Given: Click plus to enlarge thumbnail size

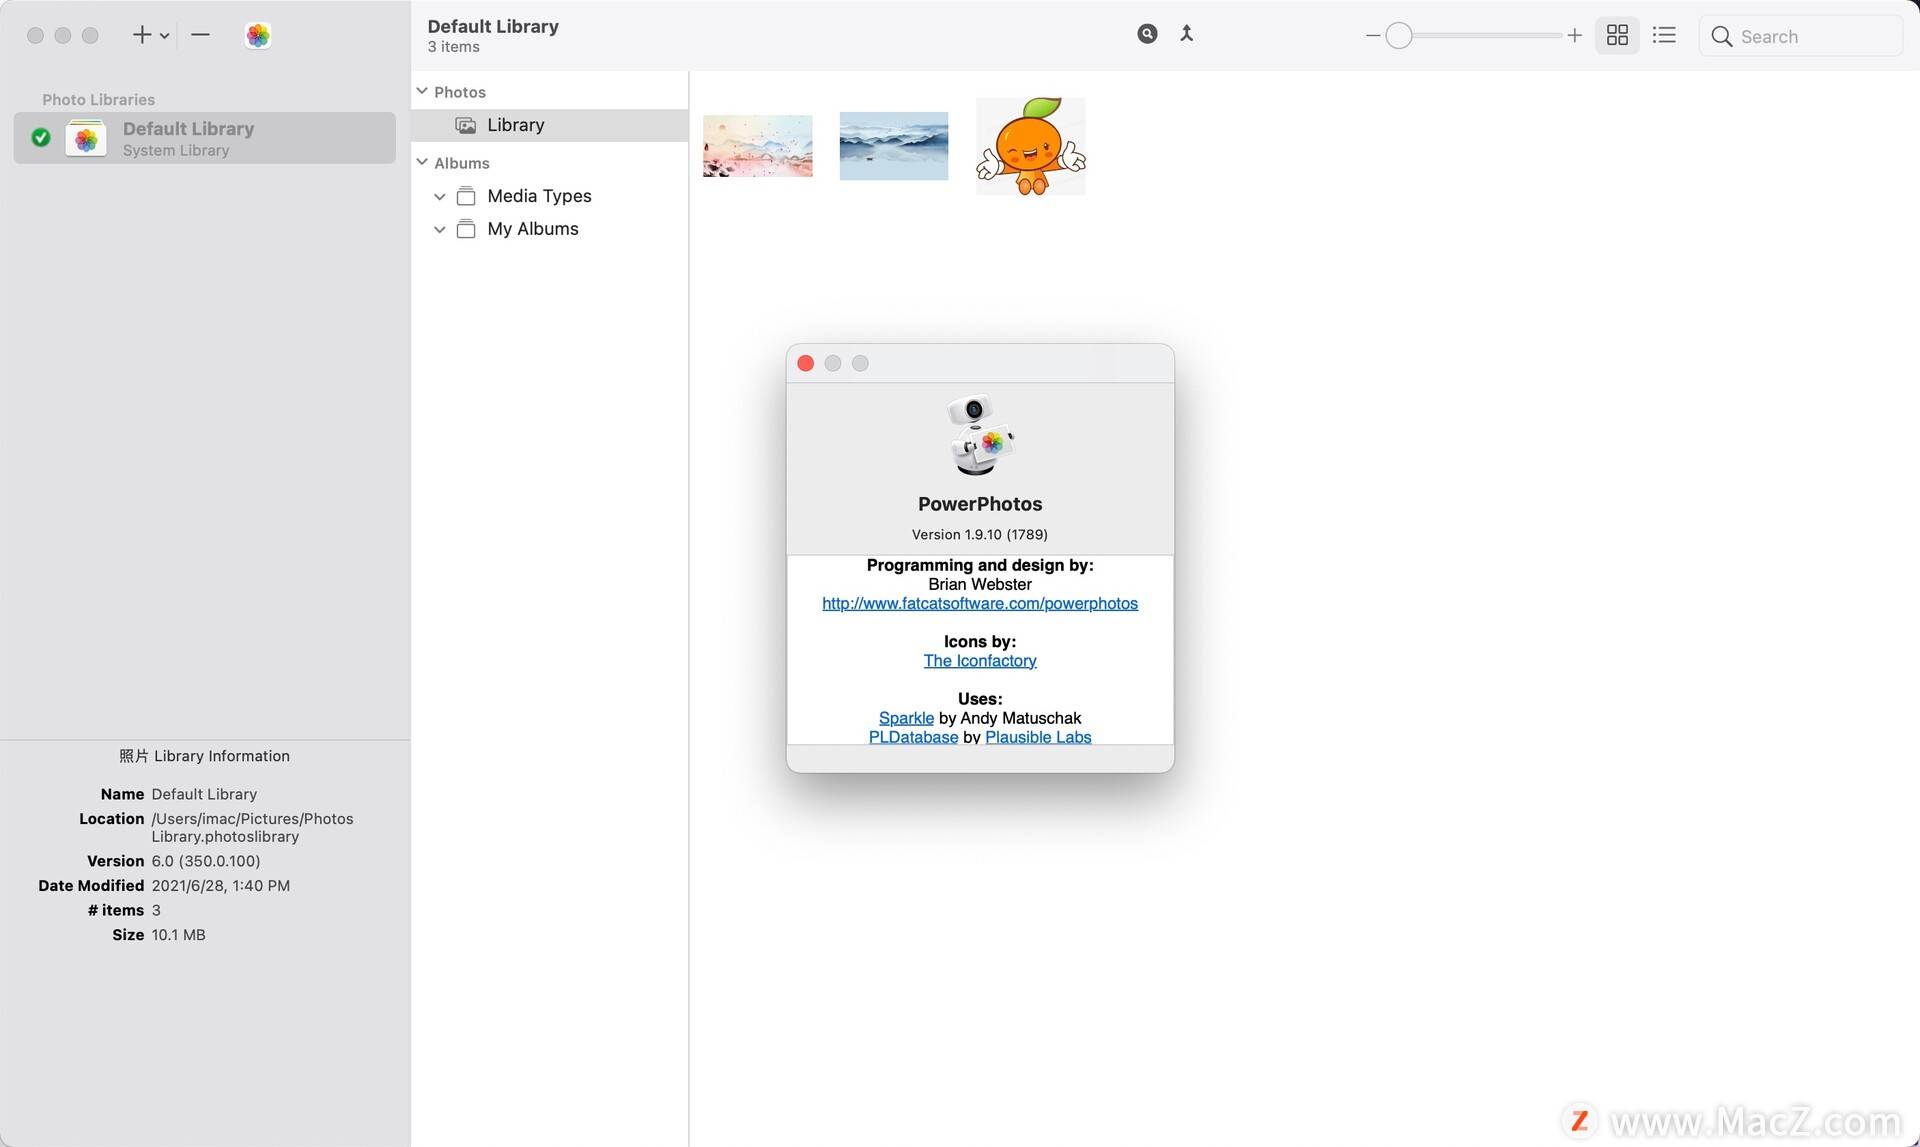Looking at the screenshot, I should click(1575, 36).
